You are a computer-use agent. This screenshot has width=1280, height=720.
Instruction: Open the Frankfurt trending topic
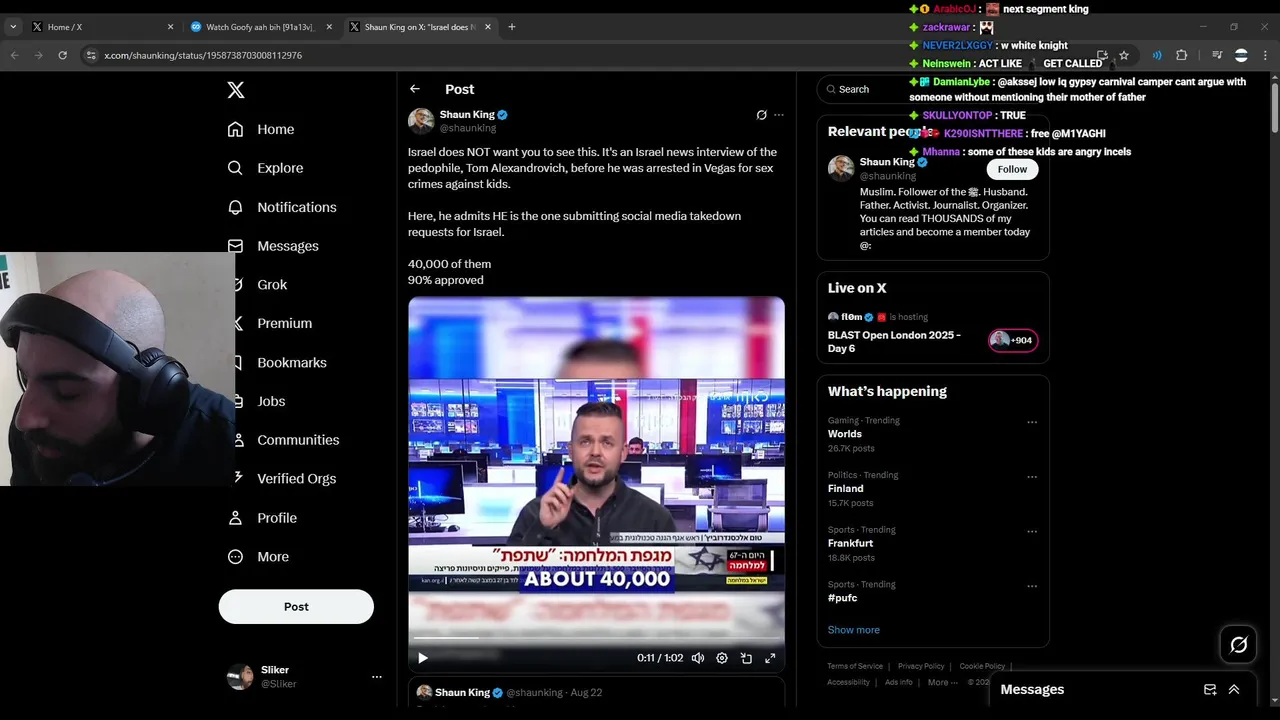click(850, 543)
